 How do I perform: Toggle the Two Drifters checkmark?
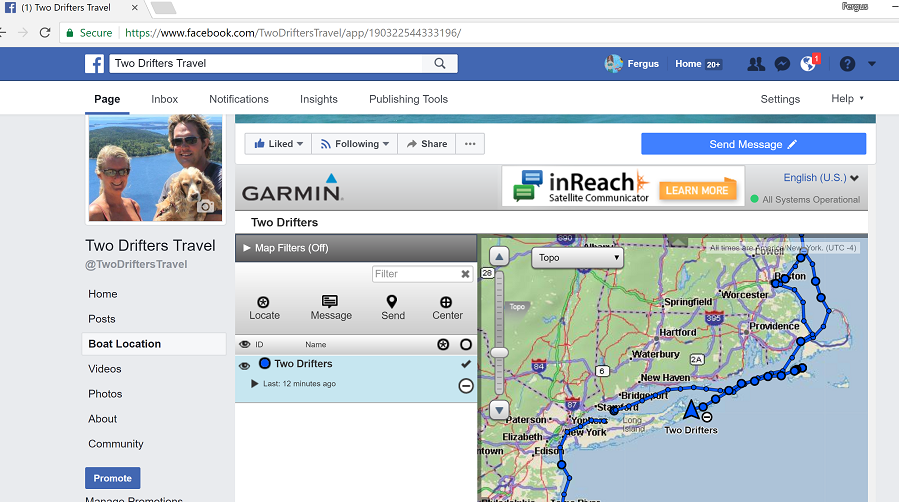(x=466, y=363)
